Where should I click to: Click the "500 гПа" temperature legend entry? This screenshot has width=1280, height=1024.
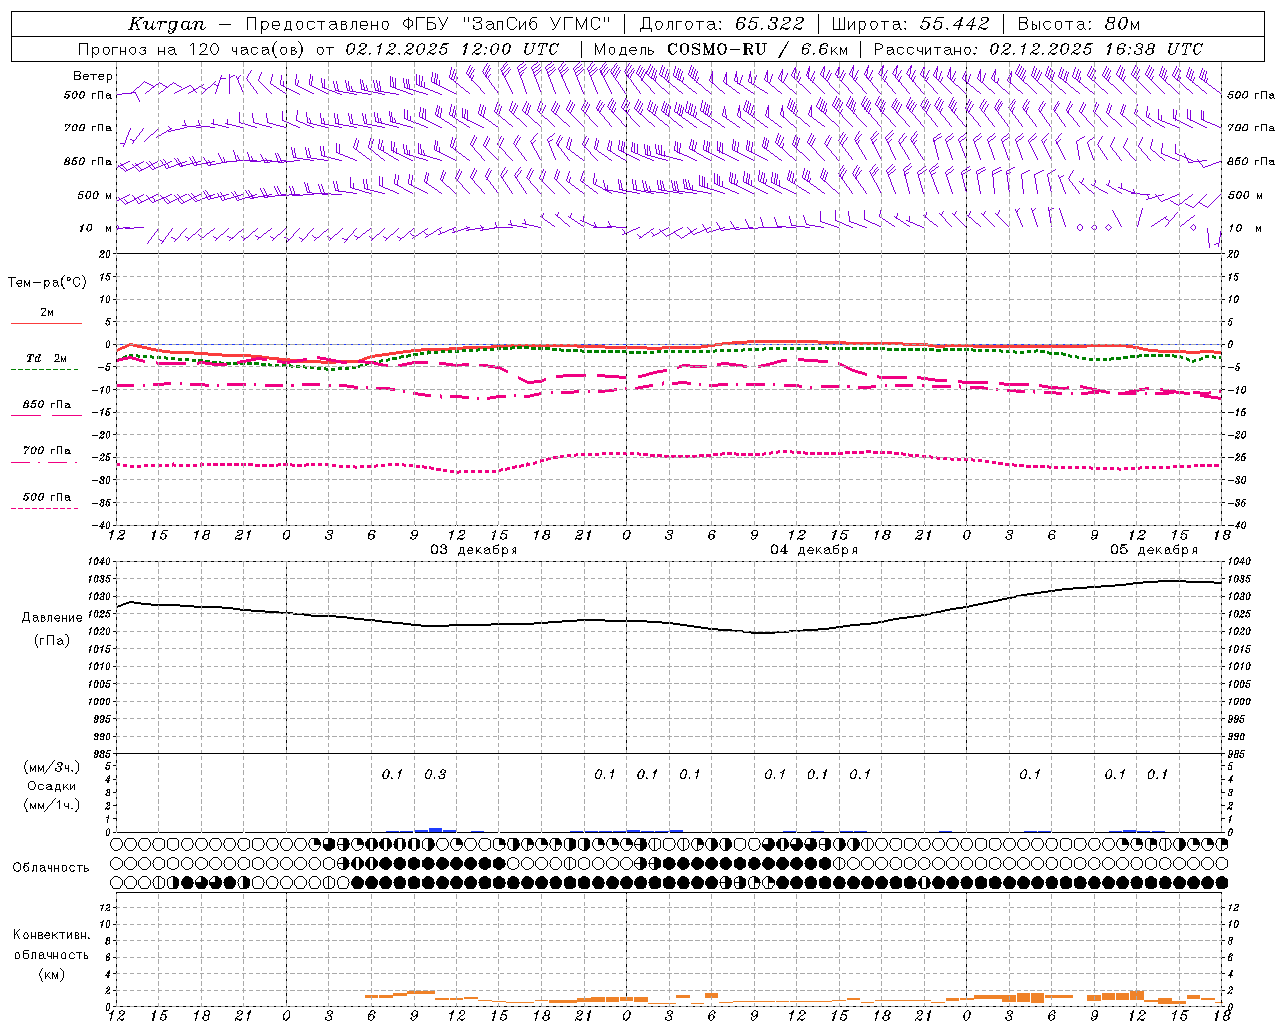[47, 497]
